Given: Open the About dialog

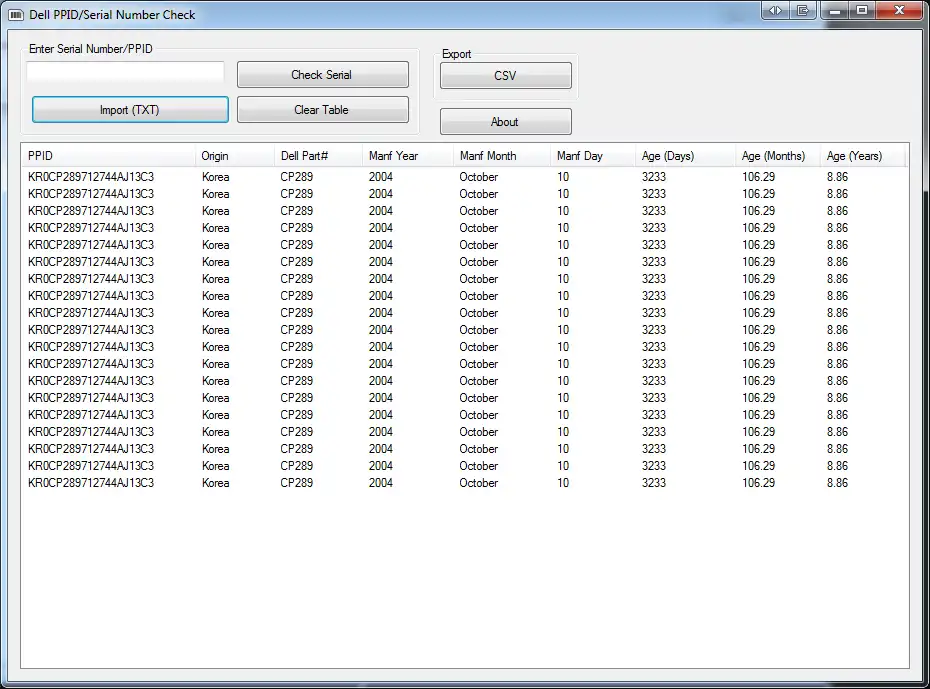Looking at the screenshot, I should coord(505,122).
